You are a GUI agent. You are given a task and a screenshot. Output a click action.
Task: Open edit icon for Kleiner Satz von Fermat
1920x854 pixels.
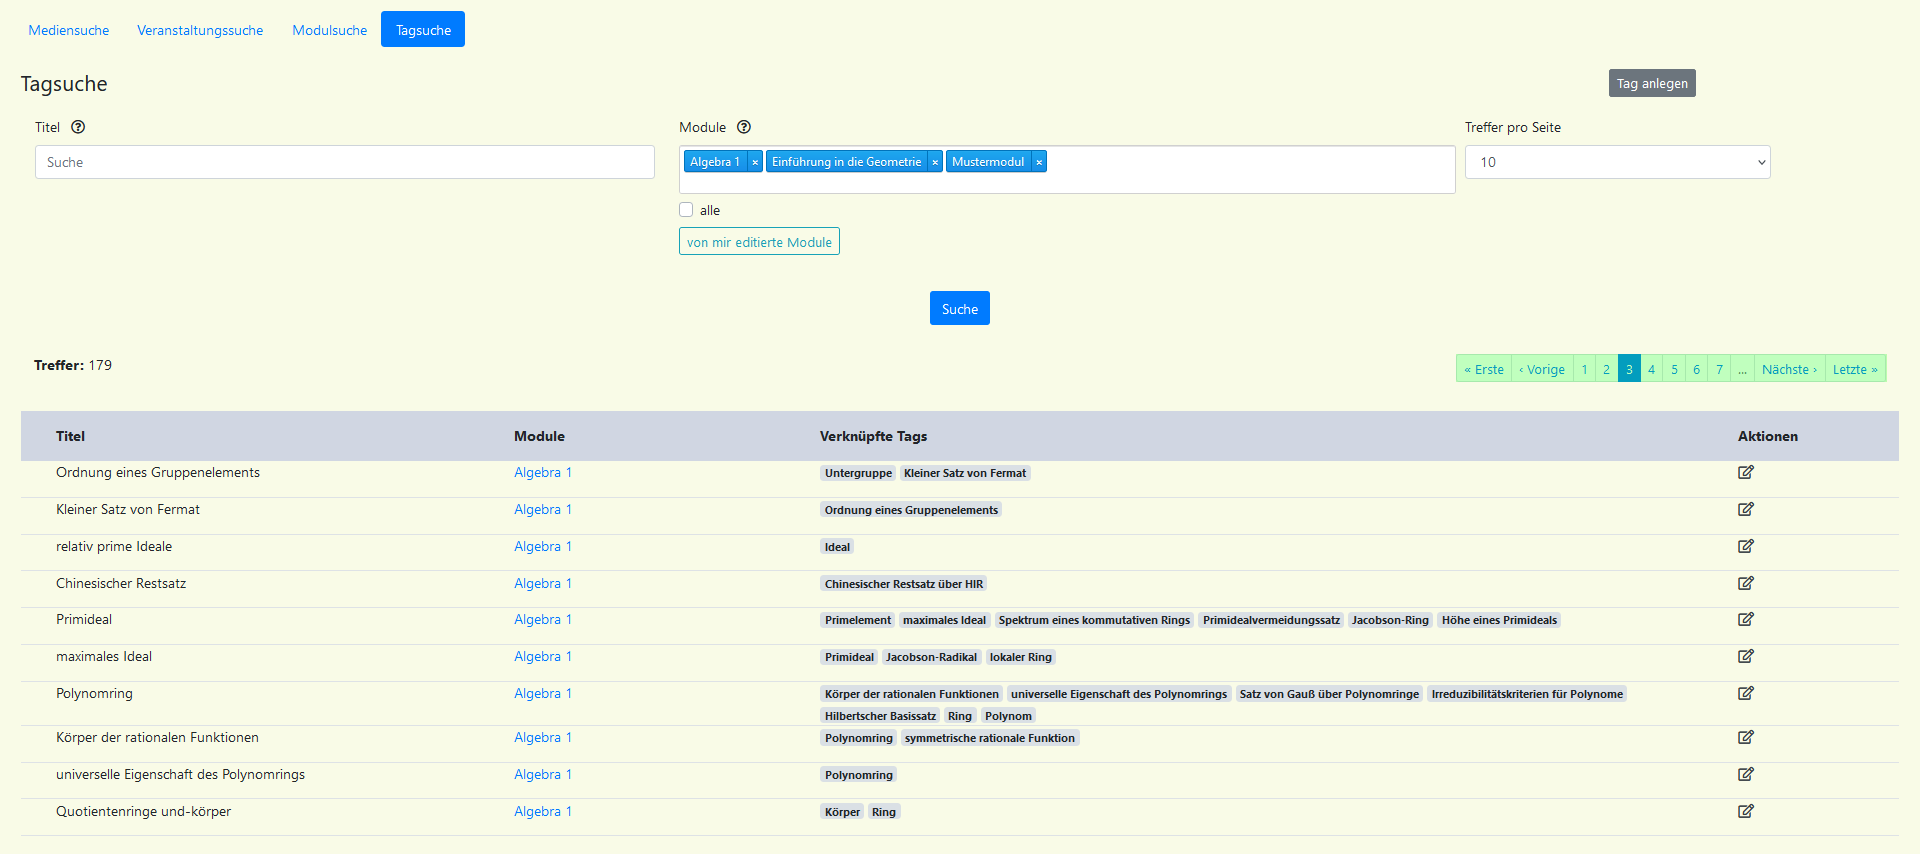click(x=1745, y=509)
